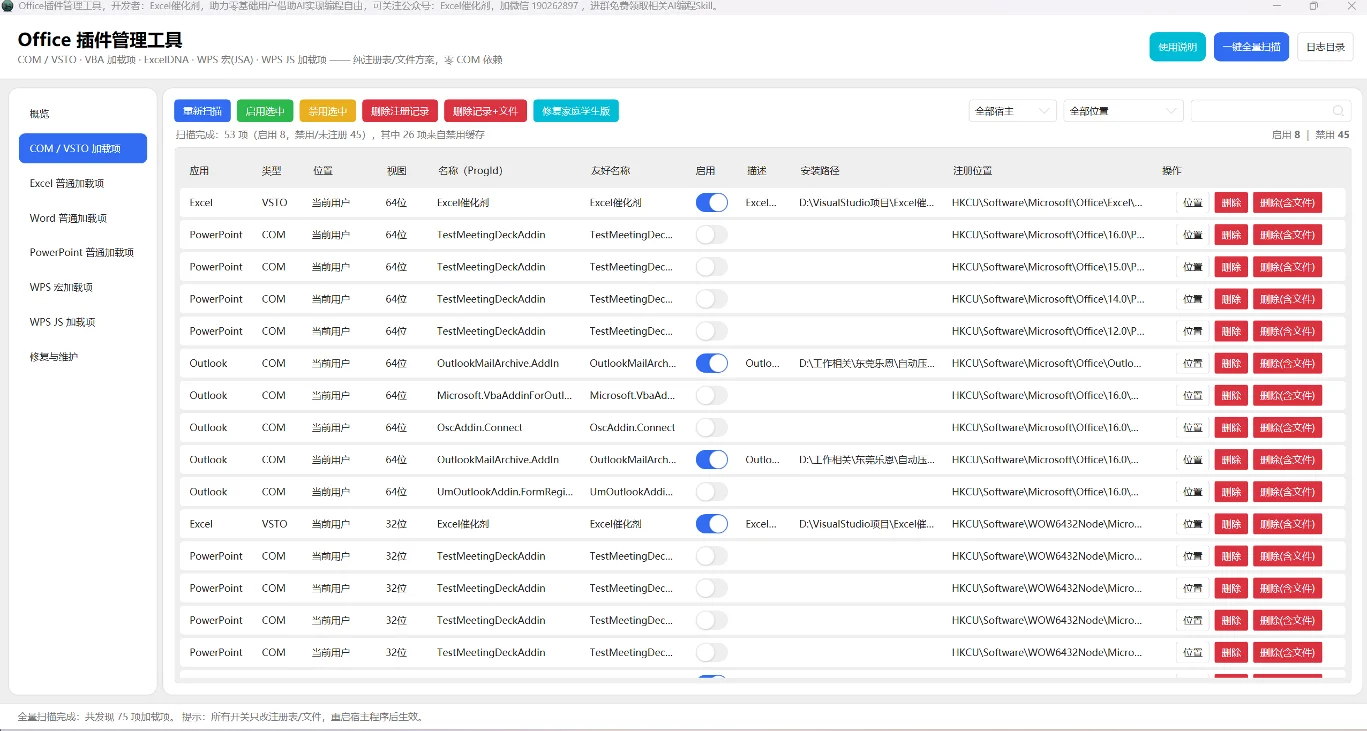The width and height of the screenshot is (1367, 731).
Task: Click the 名称 (ProgId) column header
Action: click(470, 171)
